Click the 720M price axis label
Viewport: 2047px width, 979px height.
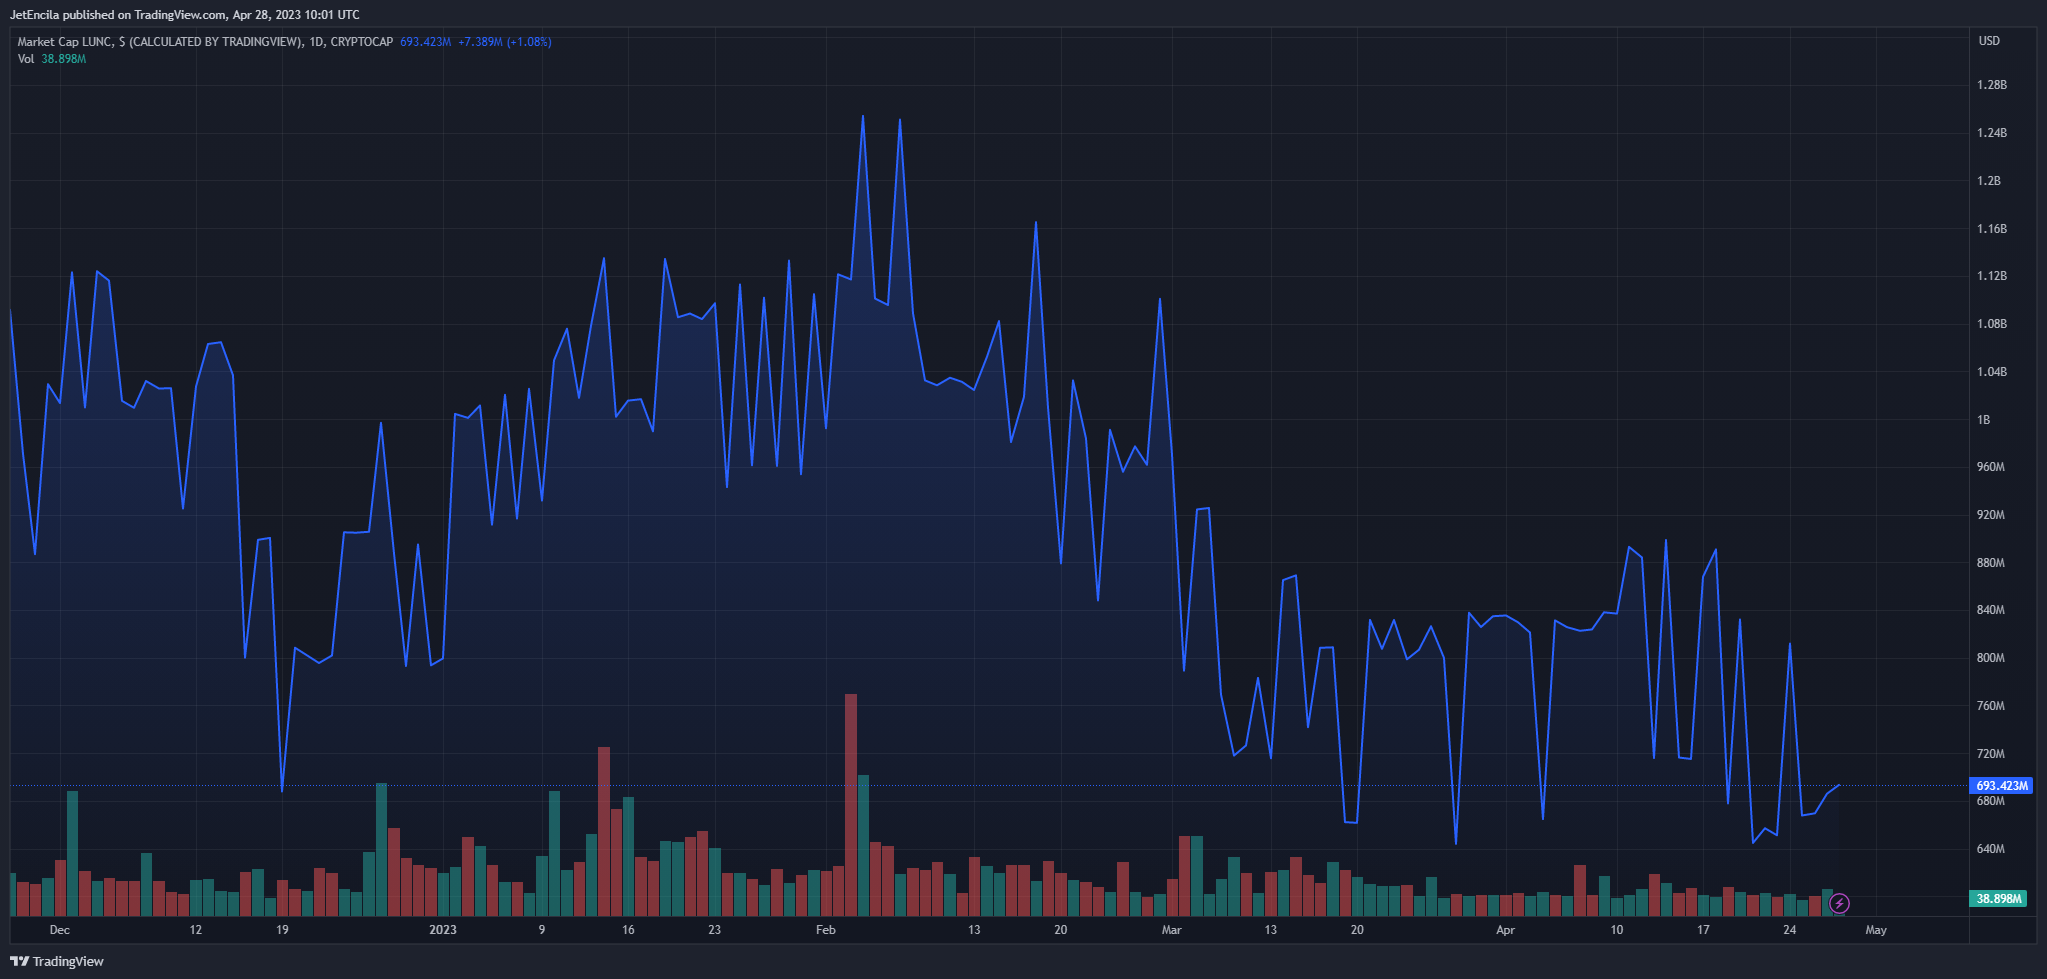1991,754
